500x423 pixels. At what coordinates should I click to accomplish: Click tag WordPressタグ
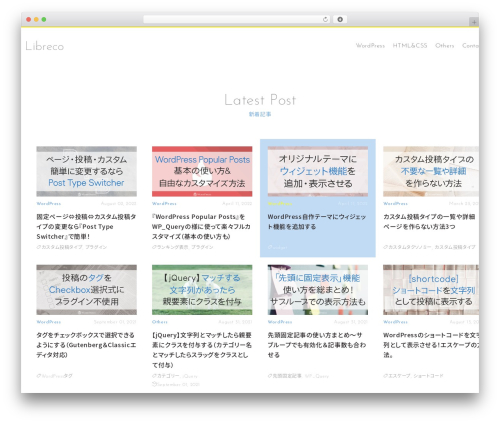(54, 376)
